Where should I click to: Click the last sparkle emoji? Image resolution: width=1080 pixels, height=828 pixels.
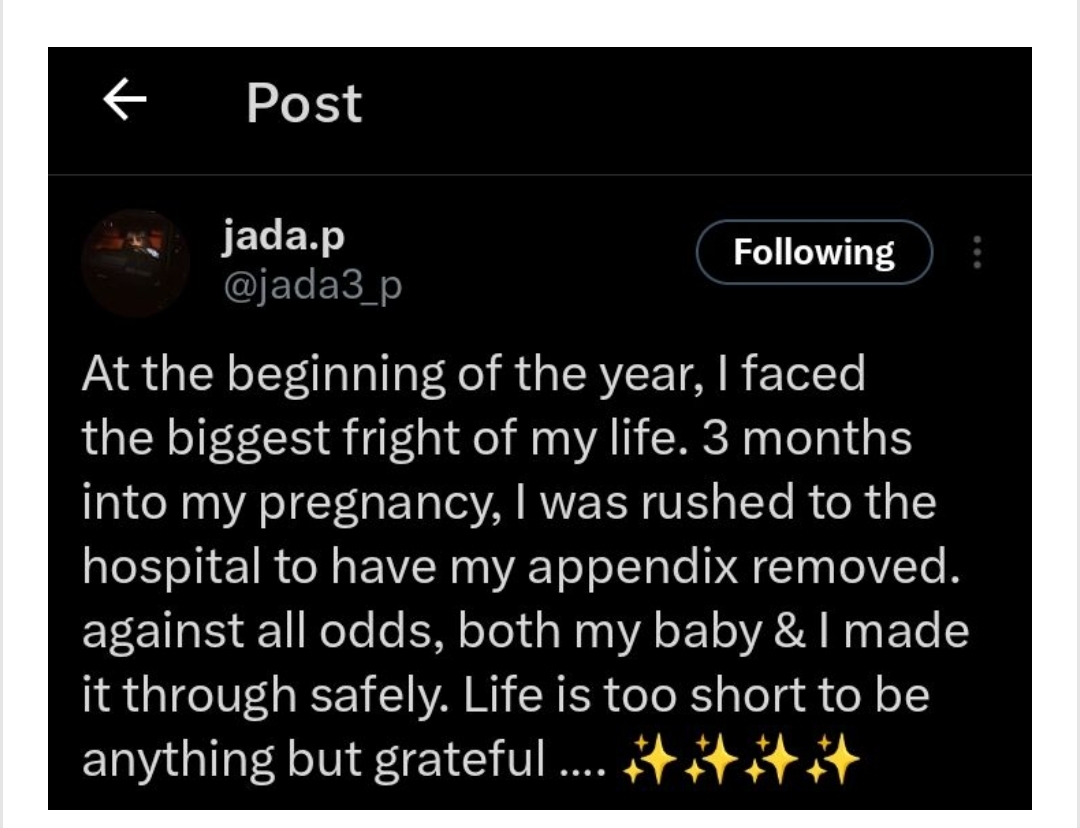coord(832,760)
